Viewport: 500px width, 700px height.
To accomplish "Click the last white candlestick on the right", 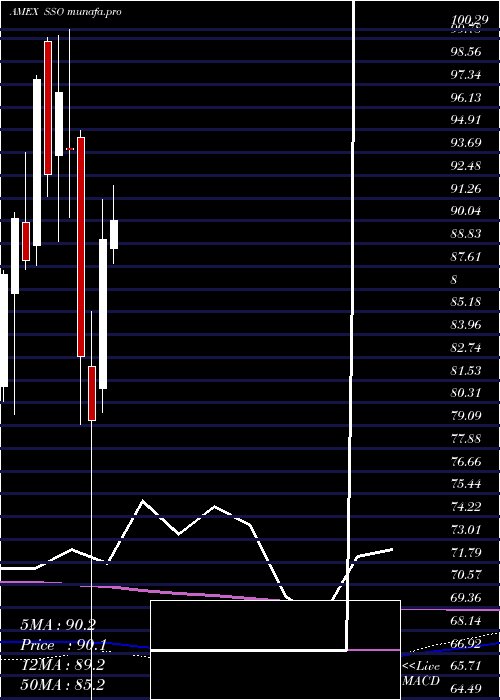I will [x=114, y=234].
